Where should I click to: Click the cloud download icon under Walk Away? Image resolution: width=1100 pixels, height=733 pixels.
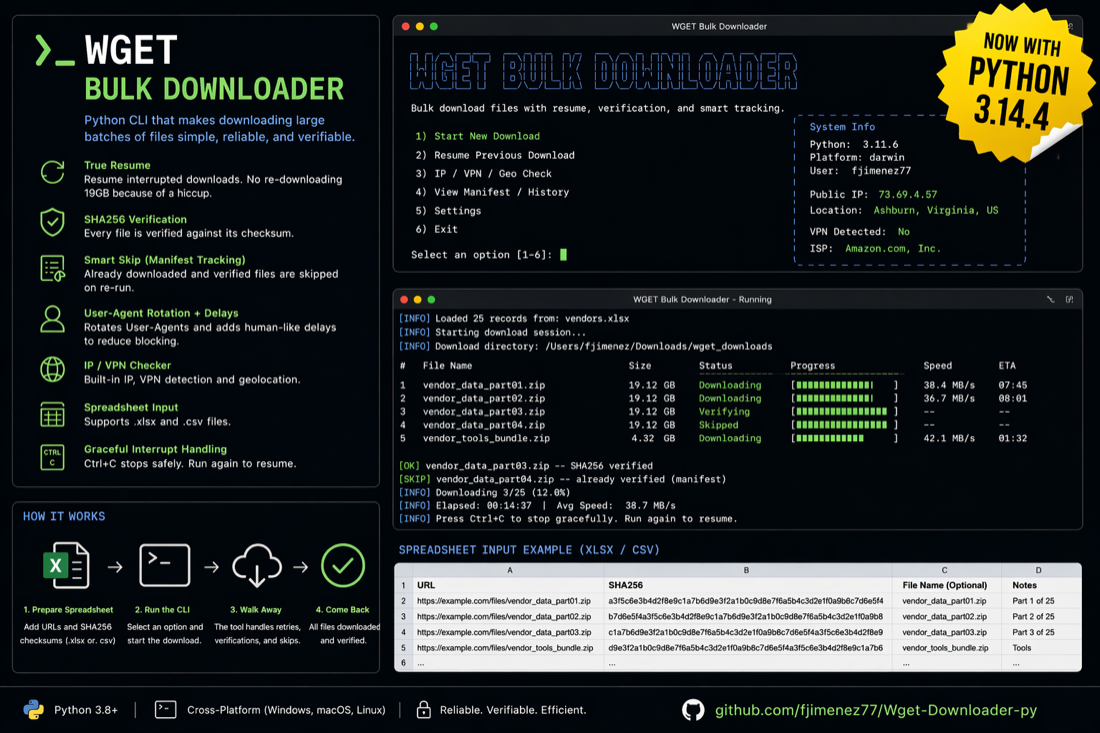click(256, 565)
